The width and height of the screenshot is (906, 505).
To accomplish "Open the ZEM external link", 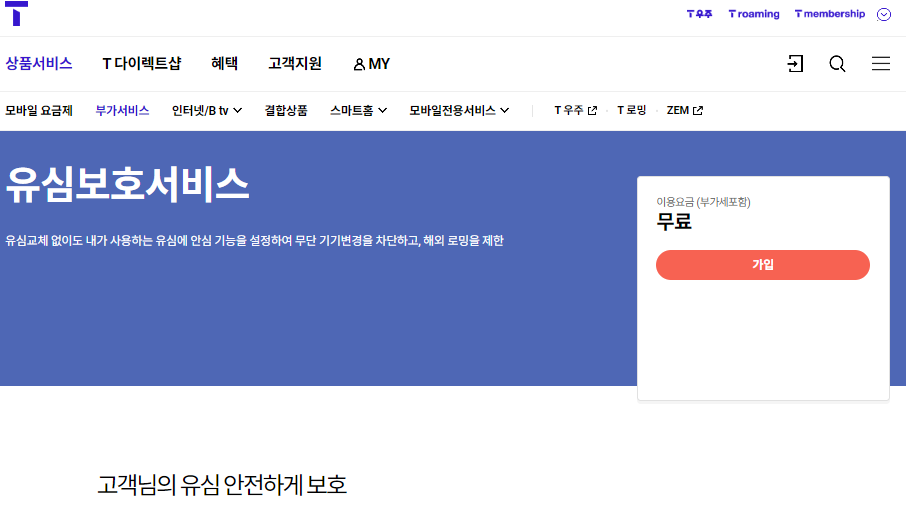I will point(685,110).
